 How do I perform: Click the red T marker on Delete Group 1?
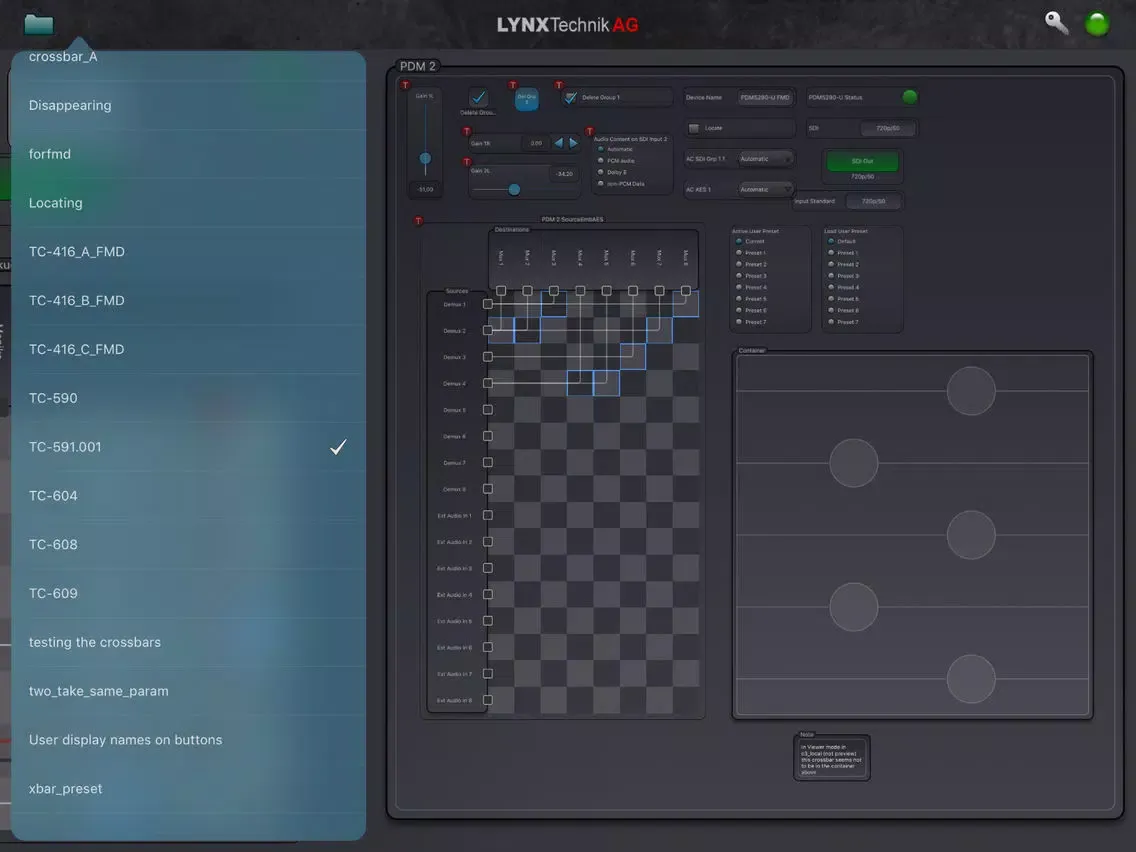(559, 85)
